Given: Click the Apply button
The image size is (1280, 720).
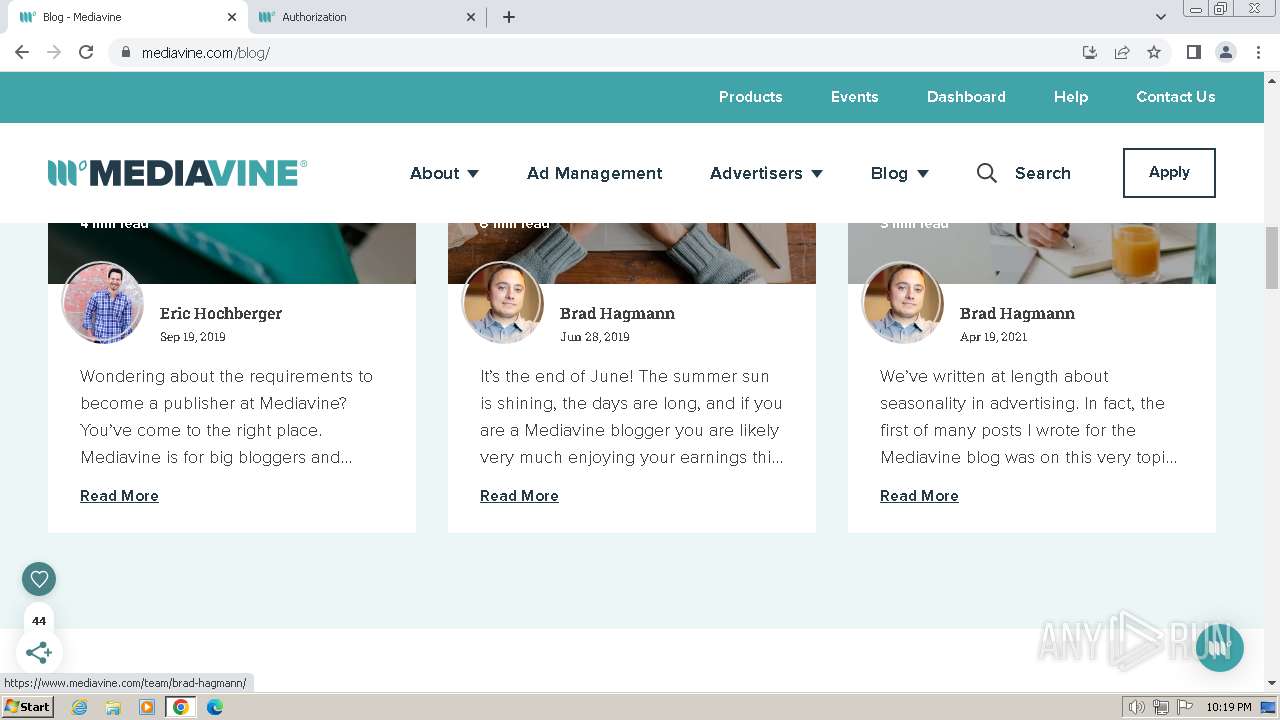Looking at the screenshot, I should [1169, 172].
